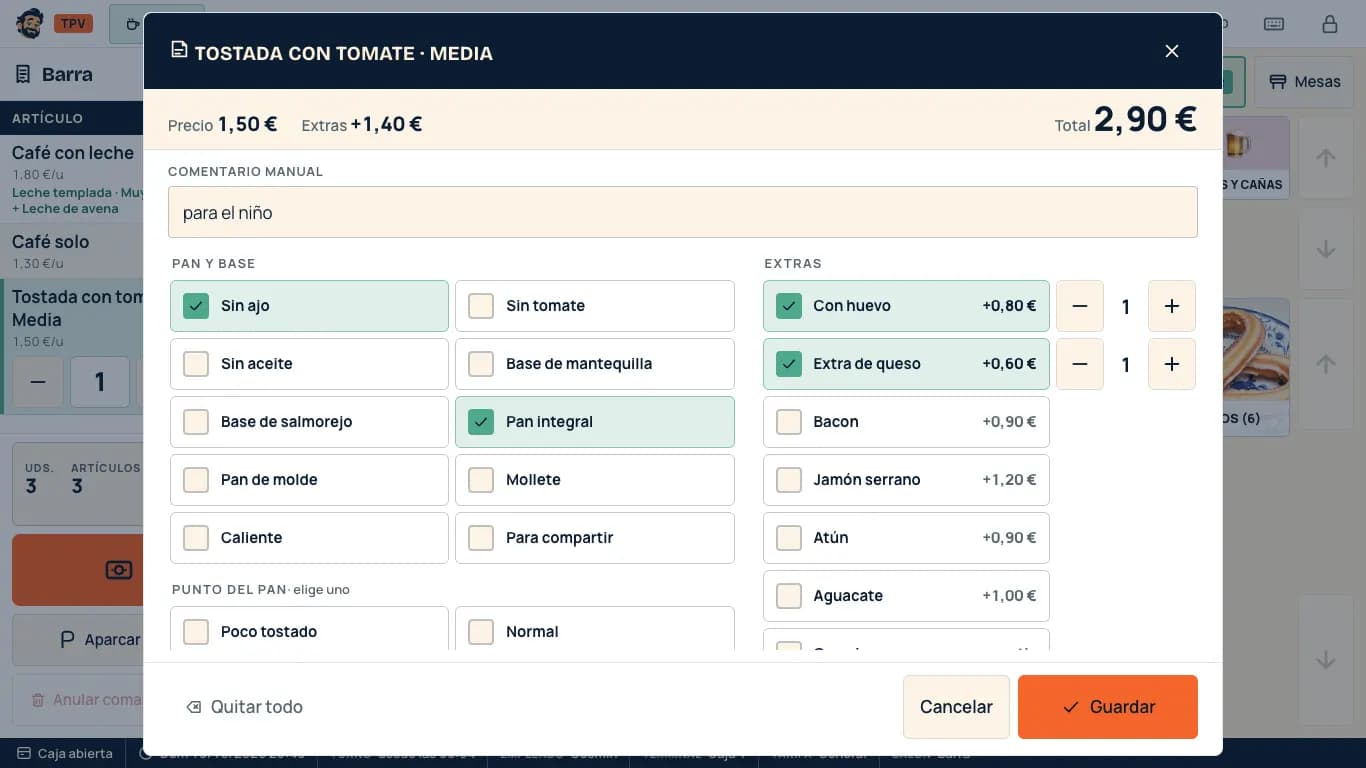Viewport: 1366px width, 768px height.
Task: Select the Café con leche order line
Action: click(x=72, y=179)
